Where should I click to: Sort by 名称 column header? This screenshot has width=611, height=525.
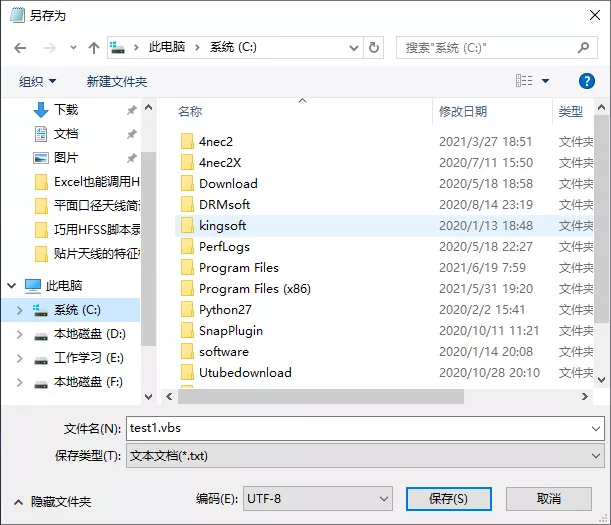coord(190,112)
